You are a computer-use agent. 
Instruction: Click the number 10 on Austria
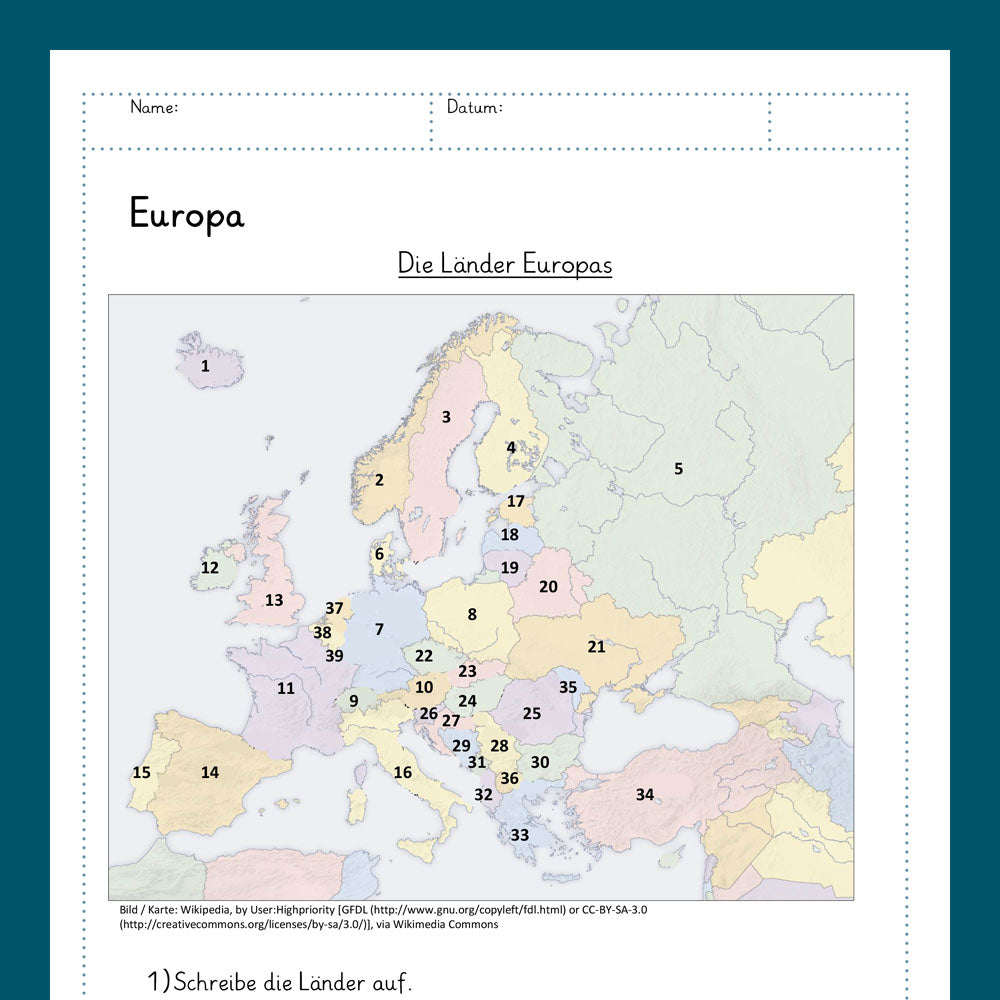424,687
